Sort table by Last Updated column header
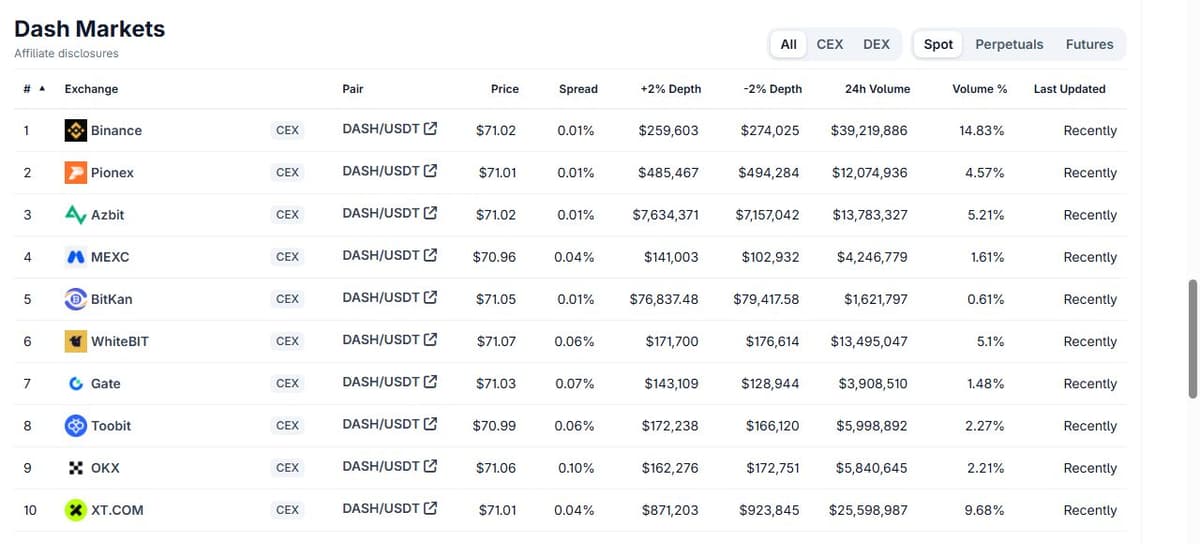1200x544 pixels. point(1070,89)
